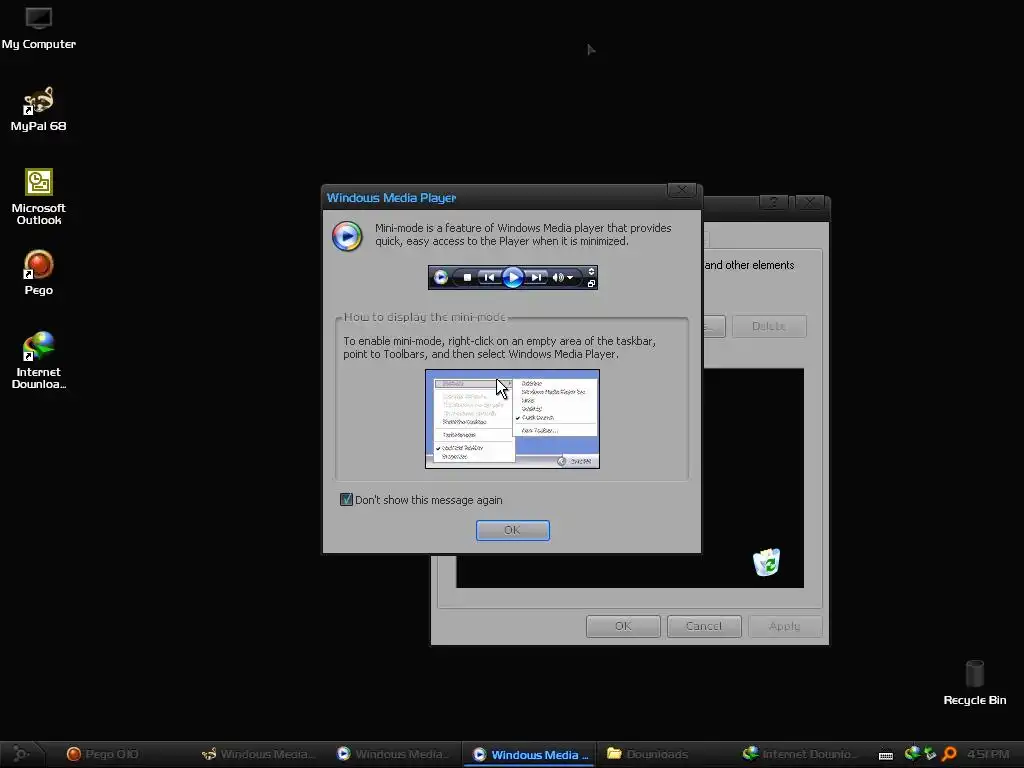The width and height of the screenshot is (1024, 768).
Task: Open the Start button on the taskbar
Action: click(x=22, y=754)
